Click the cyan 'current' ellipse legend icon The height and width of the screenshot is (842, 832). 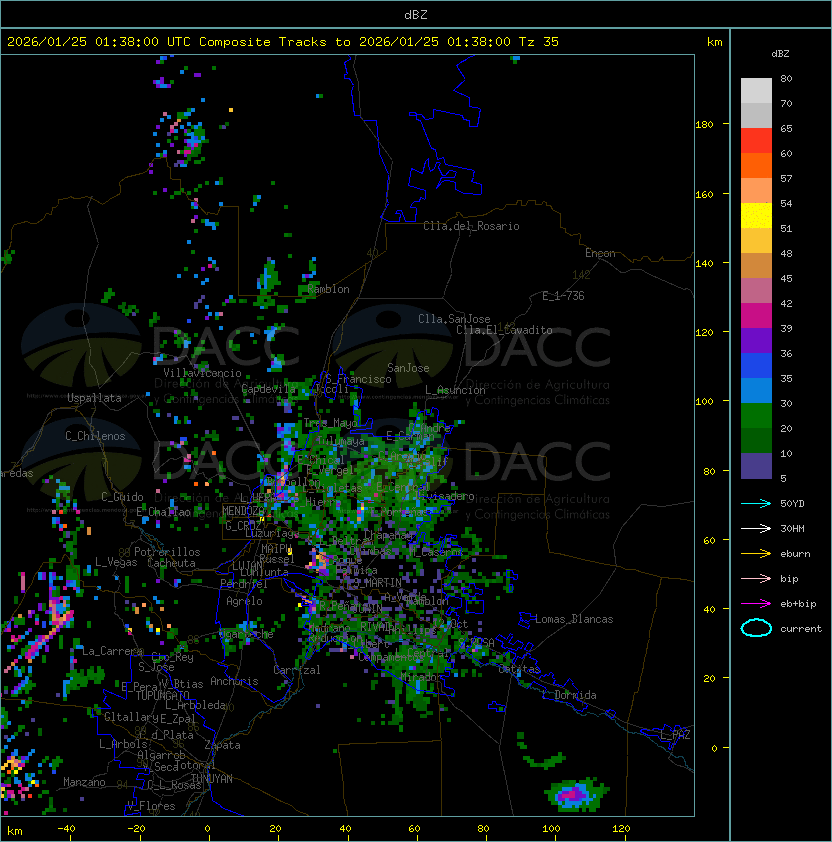756,628
